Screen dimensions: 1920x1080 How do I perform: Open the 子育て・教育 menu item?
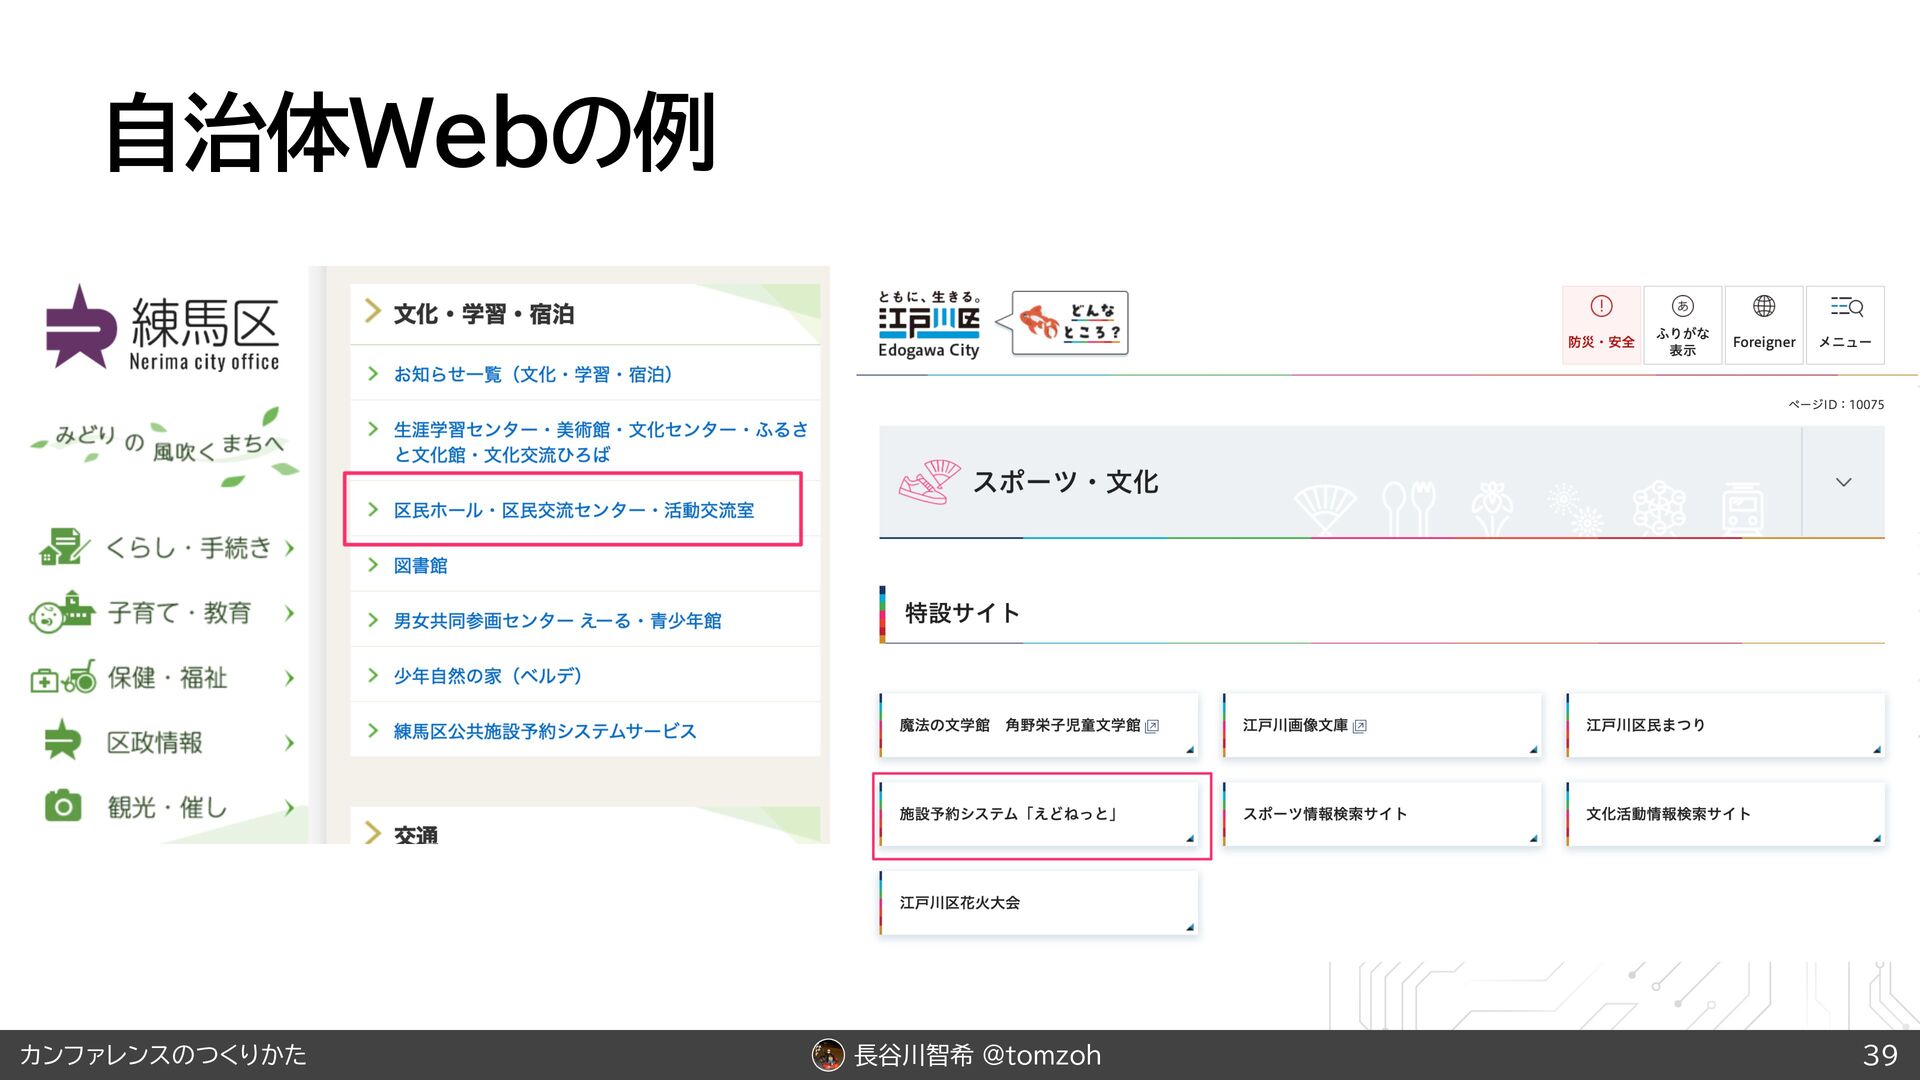click(179, 613)
